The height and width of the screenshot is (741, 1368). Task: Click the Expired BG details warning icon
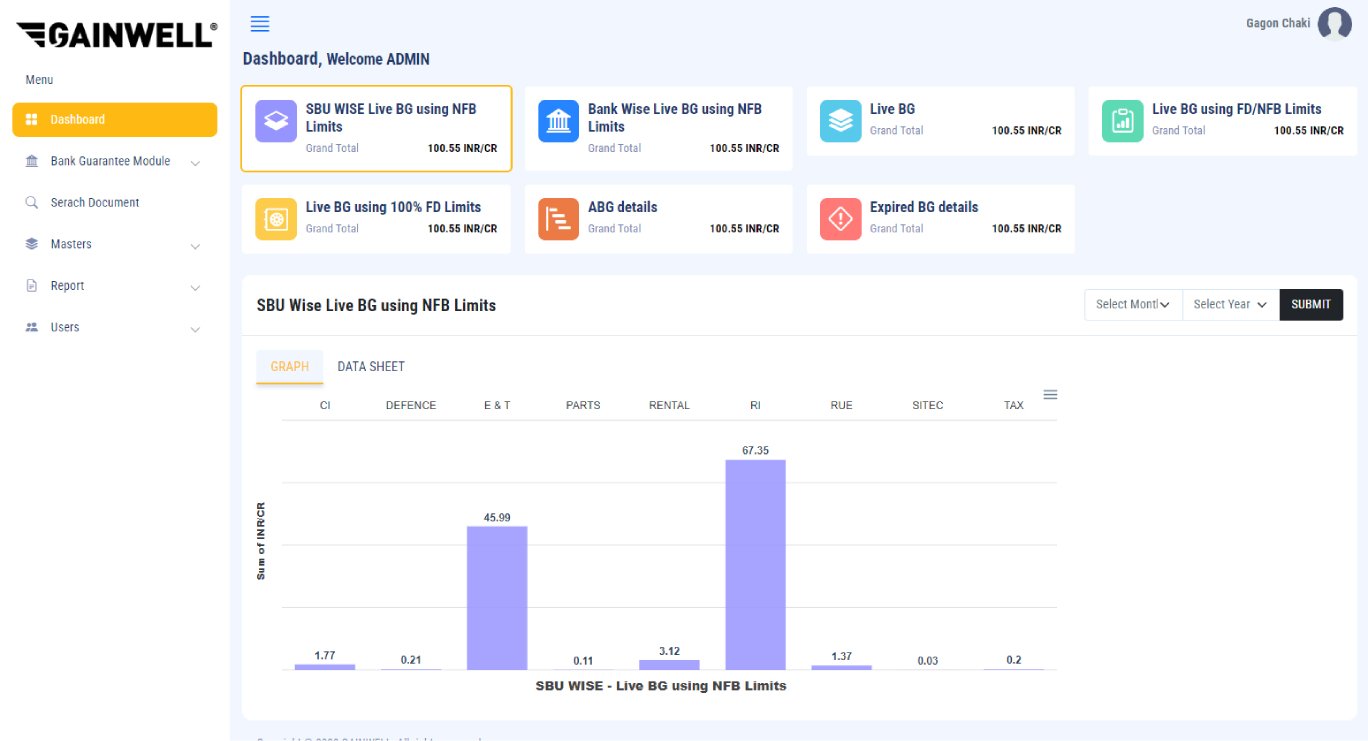click(x=840, y=219)
